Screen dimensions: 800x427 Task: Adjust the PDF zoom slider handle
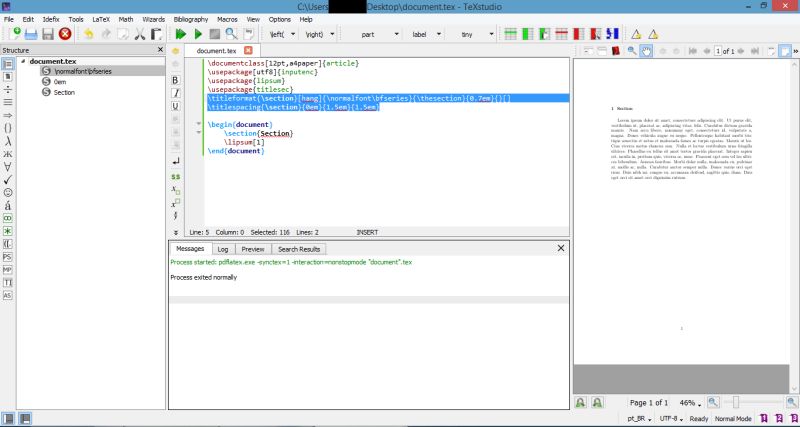point(736,403)
